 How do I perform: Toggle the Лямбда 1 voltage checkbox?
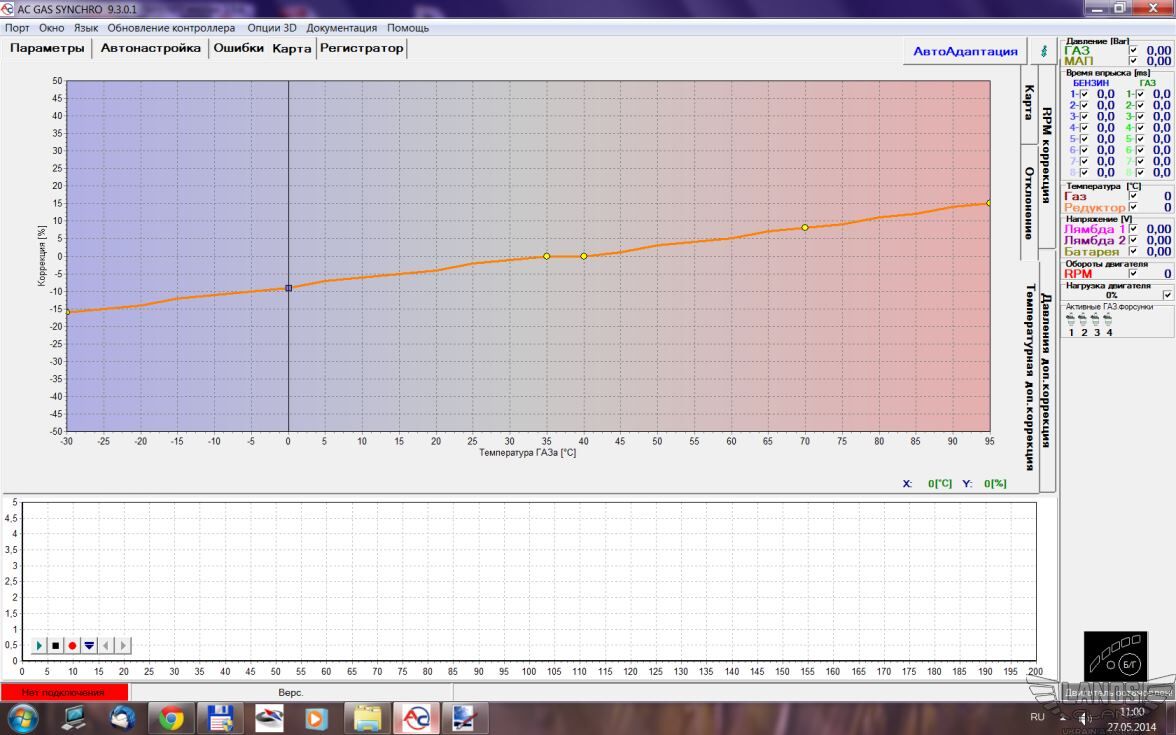click(1133, 230)
